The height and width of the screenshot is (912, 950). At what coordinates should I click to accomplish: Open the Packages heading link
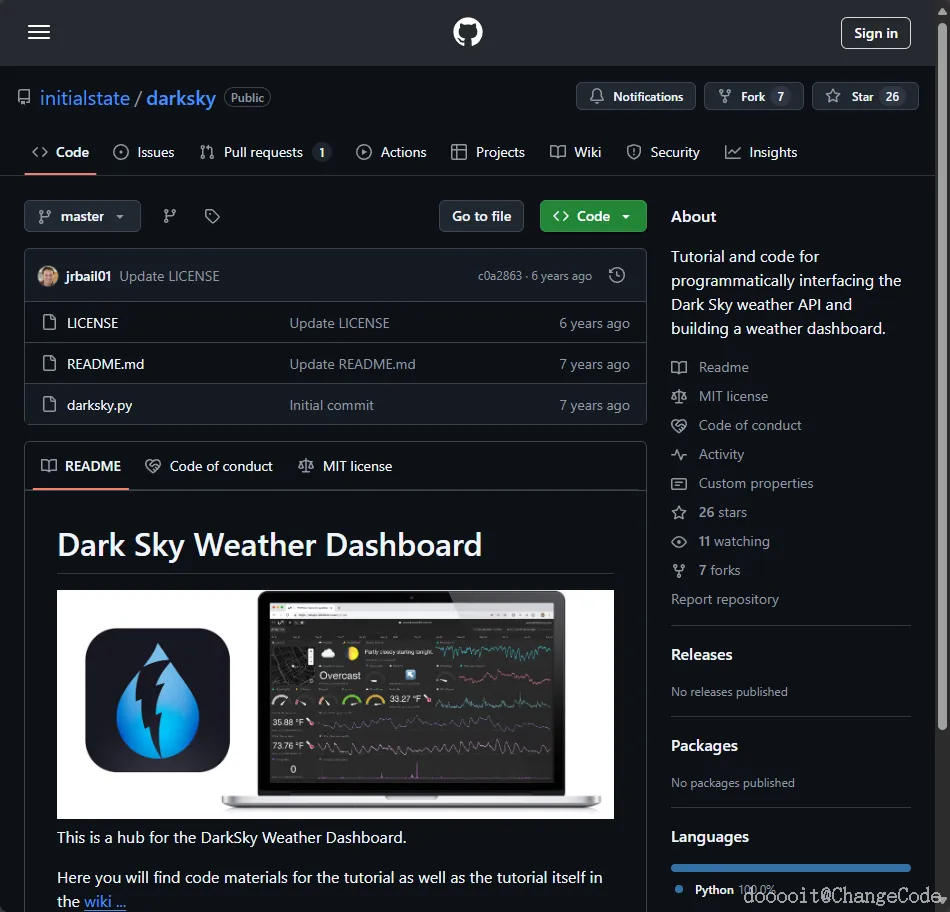click(704, 746)
